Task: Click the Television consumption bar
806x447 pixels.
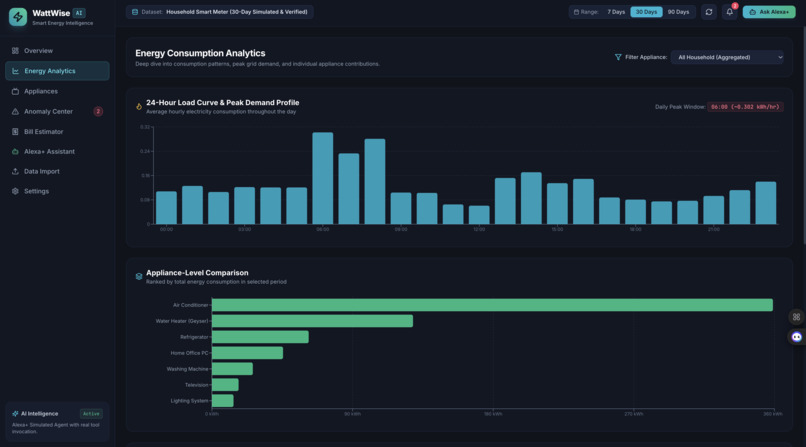Action: point(225,385)
